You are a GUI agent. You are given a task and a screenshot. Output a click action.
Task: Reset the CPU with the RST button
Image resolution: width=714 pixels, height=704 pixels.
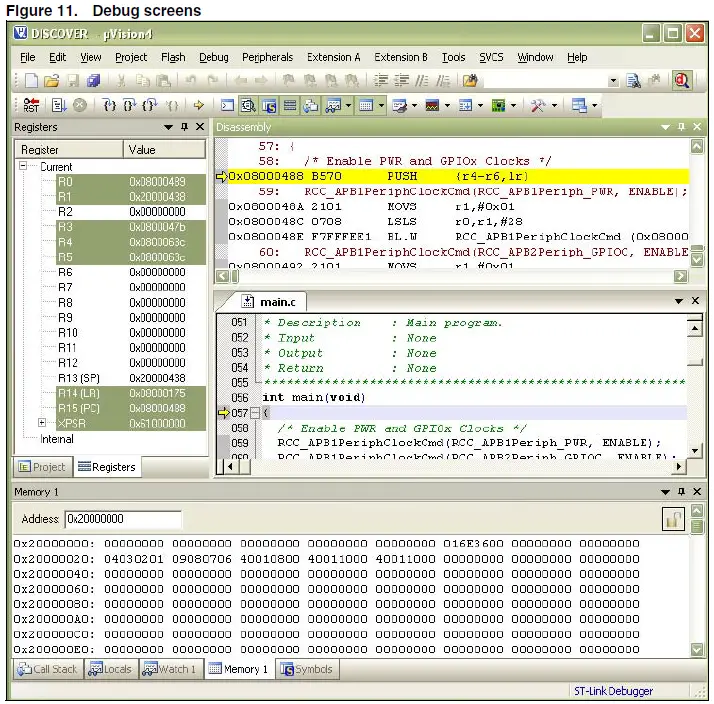pyautogui.click(x=31, y=105)
